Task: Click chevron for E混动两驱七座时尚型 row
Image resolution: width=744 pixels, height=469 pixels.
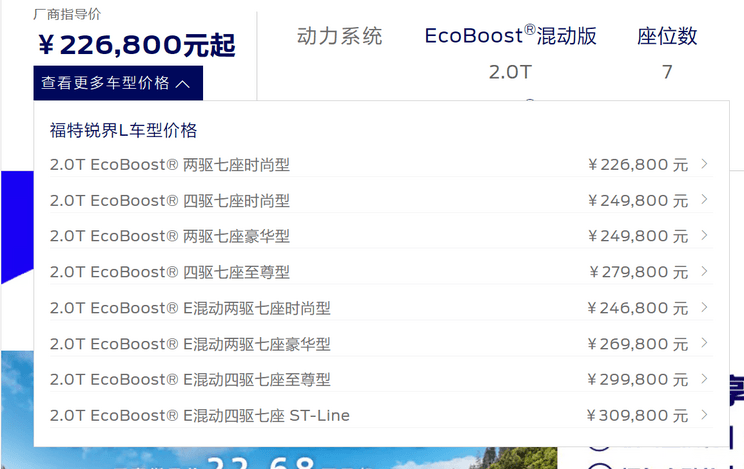Action: click(x=705, y=308)
